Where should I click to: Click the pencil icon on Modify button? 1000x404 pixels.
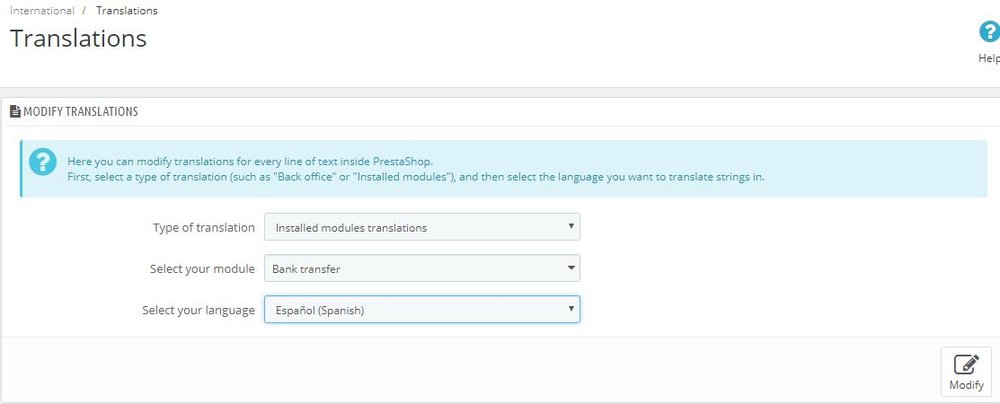pyautogui.click(x=965, y=364)
